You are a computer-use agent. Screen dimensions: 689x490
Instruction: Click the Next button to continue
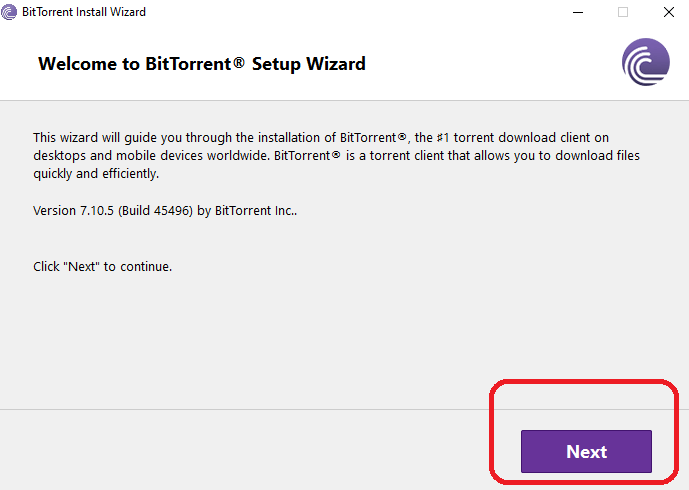coord(586,451)
